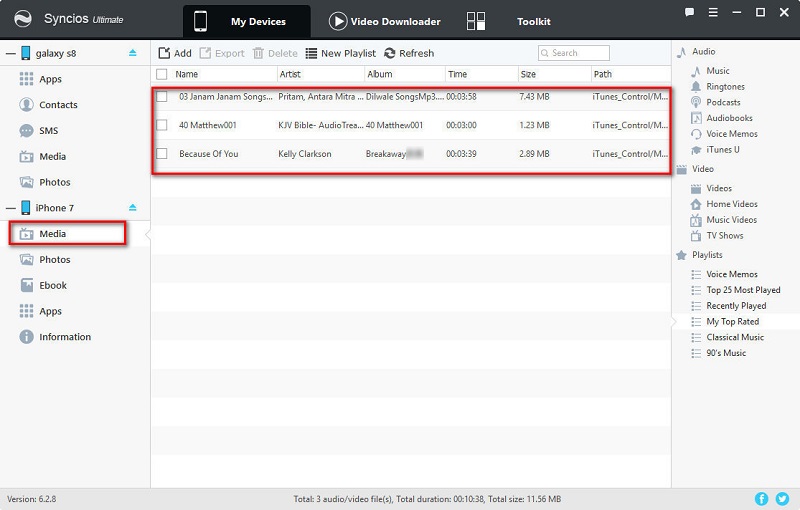Viewport: 800px width, 510px height.
Task: Open Photos under iPhone 7
Action: point(45,260)
